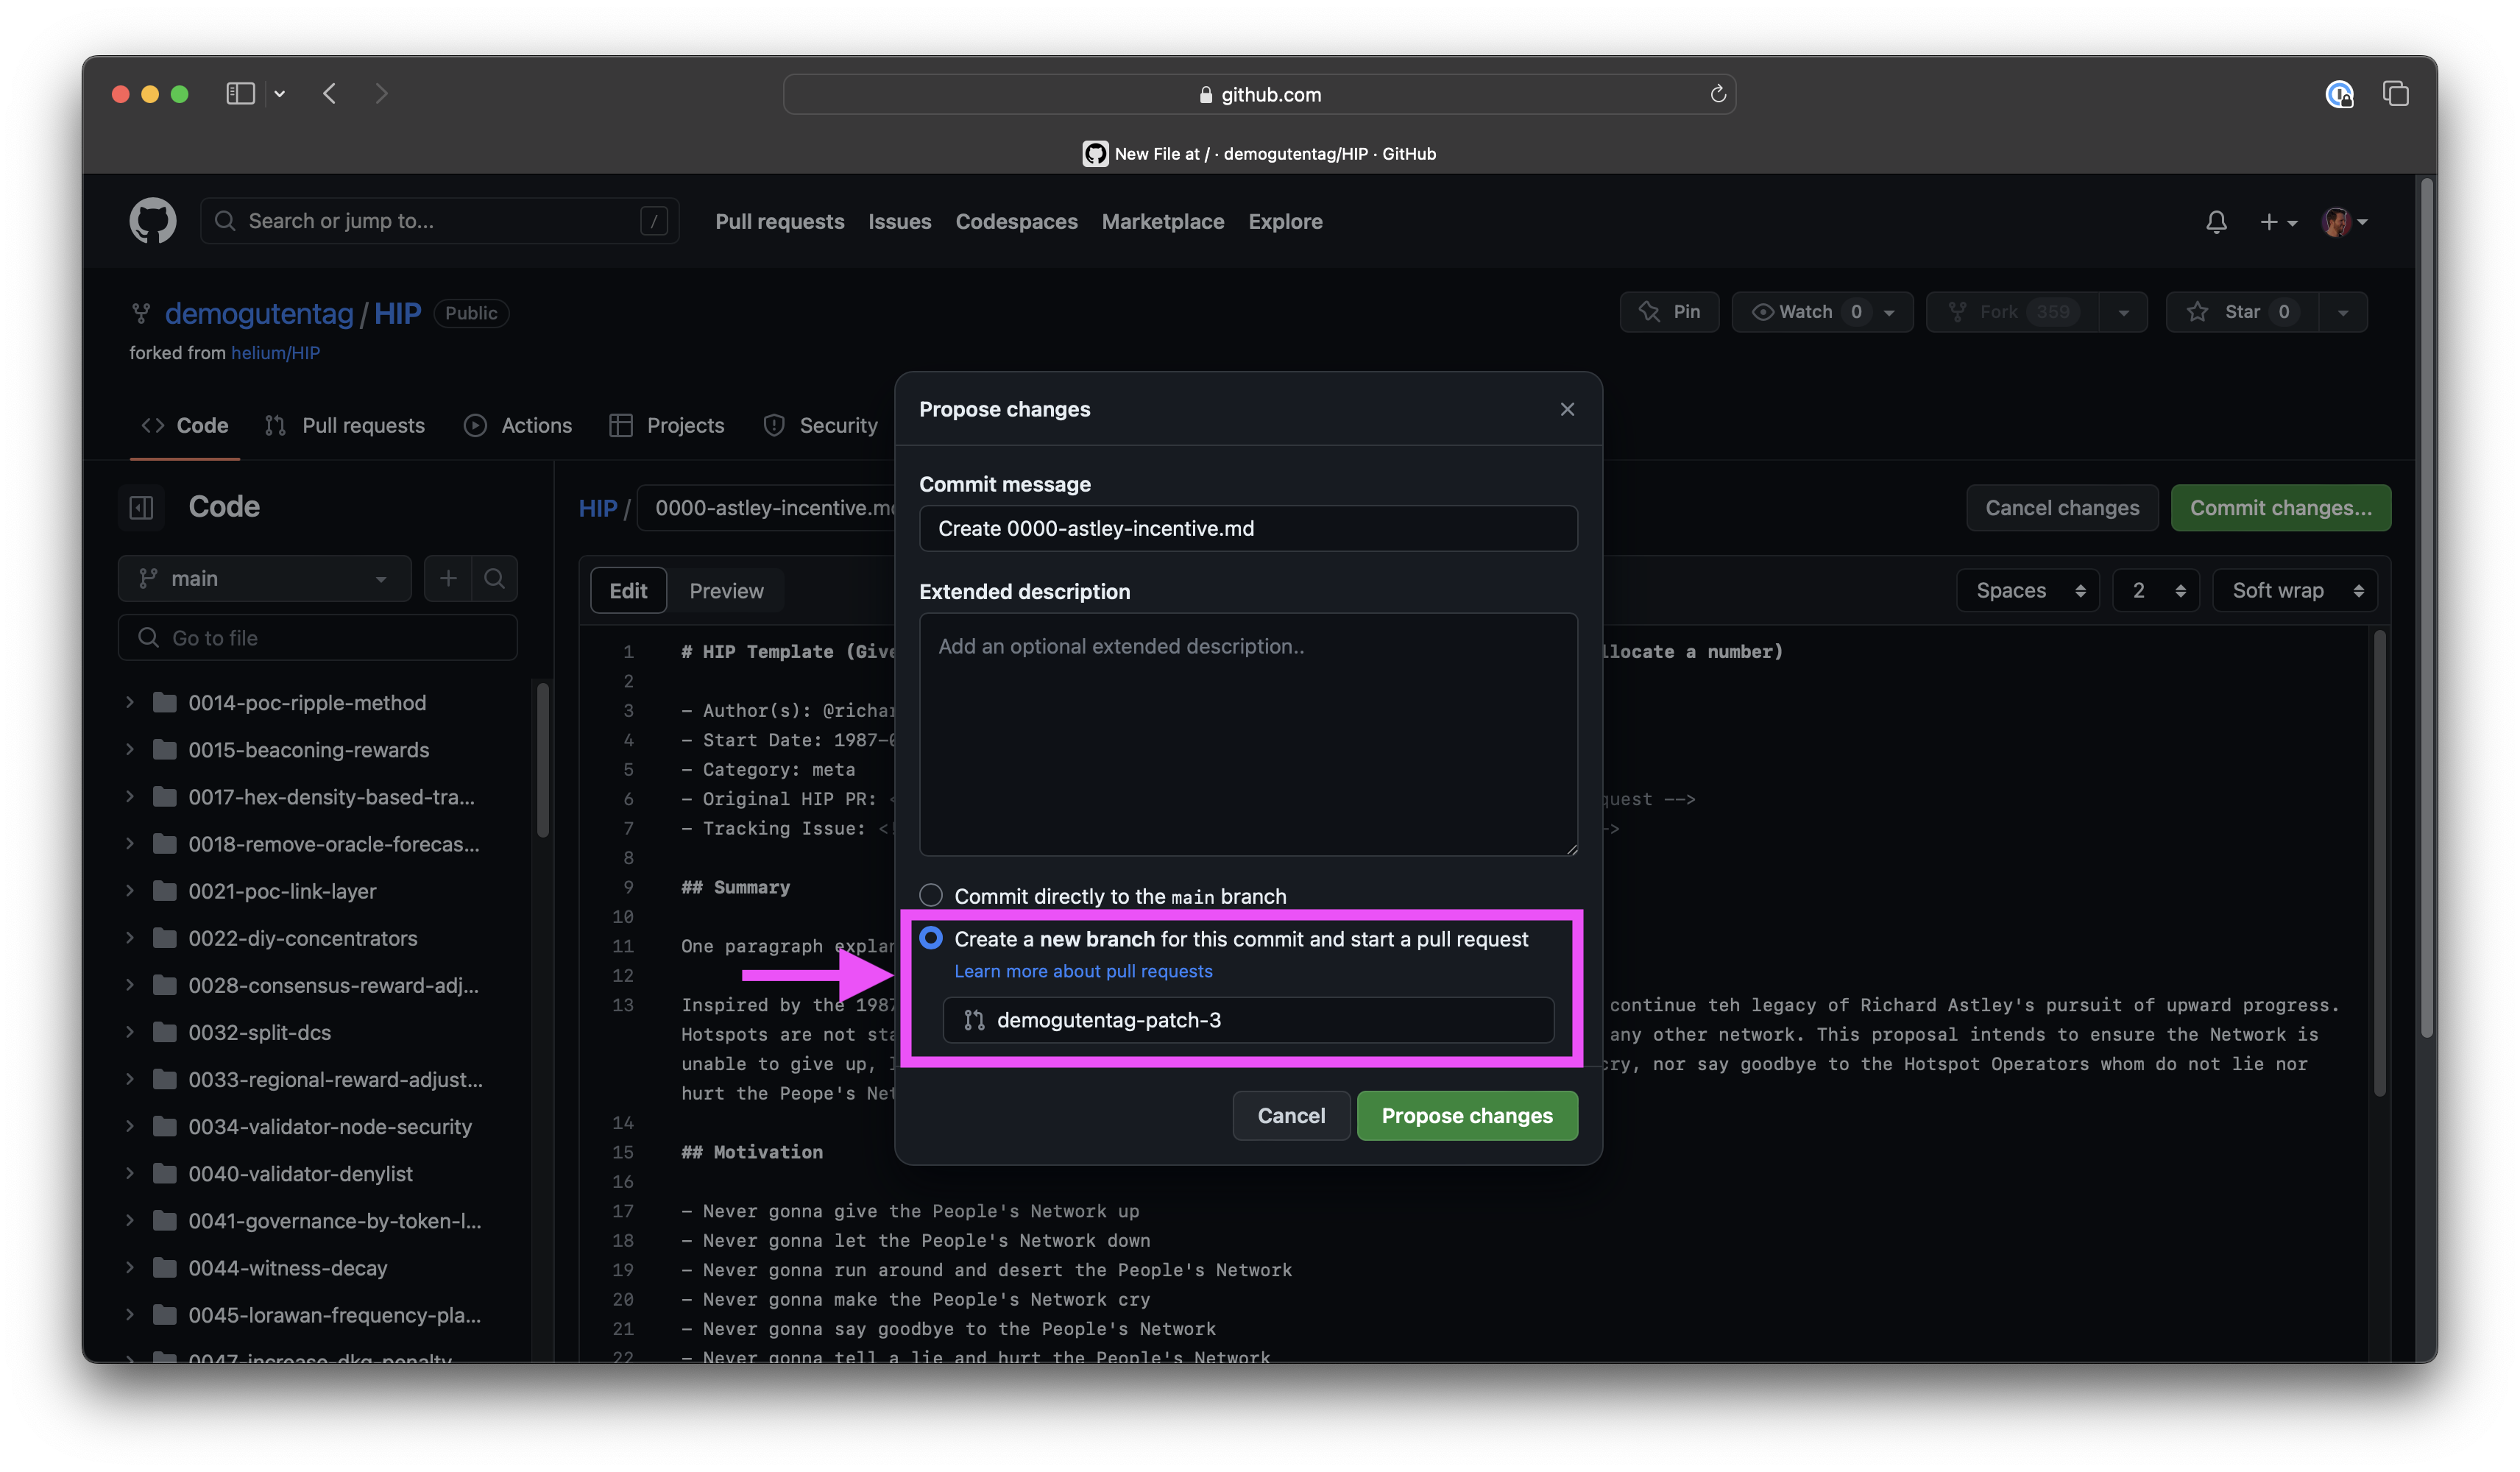The width and height of the screenshot is (2520, 1472).
Task: Expand the 0014-poc-ripple-method folder
Action: (130, 703)
